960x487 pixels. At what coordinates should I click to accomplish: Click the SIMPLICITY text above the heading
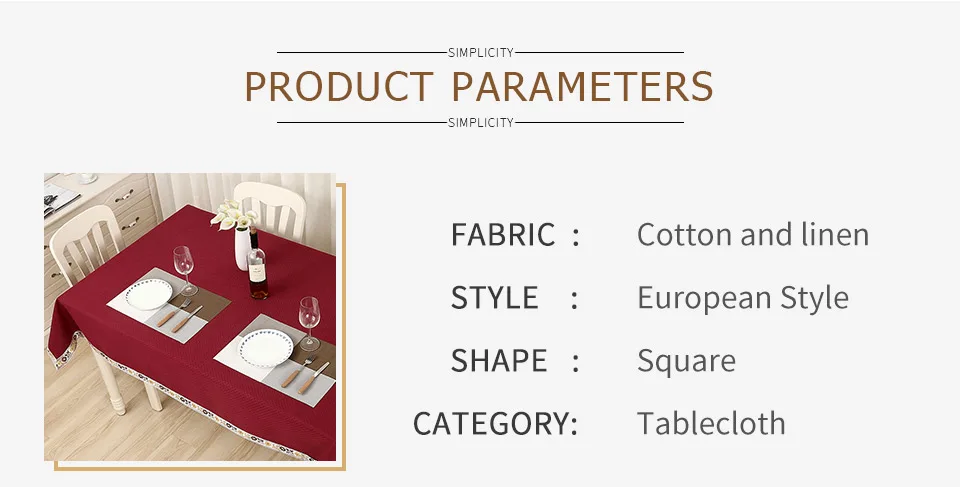[x=481, y=53]
